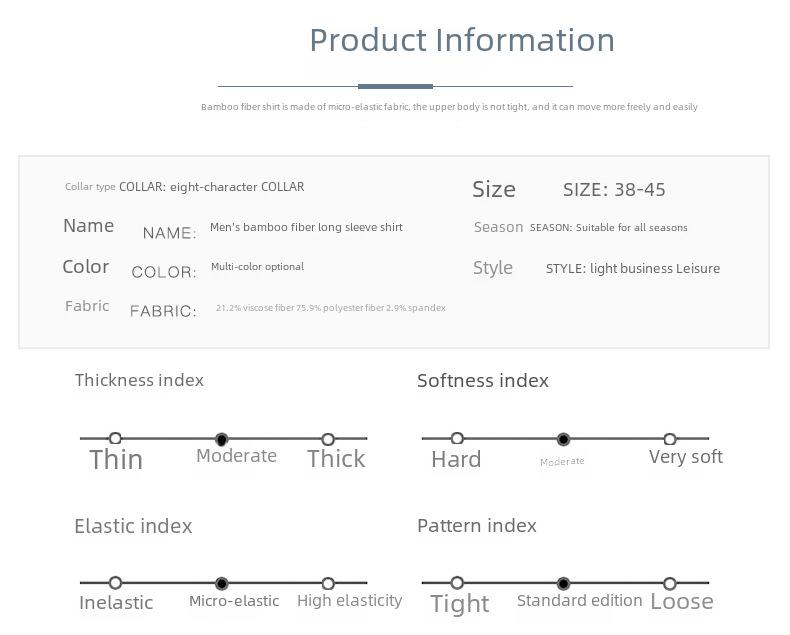Image resolution: width=790 pixels, height=635 pixels.
Task: Select the Hard softness marker
Action: coord(457,438)
